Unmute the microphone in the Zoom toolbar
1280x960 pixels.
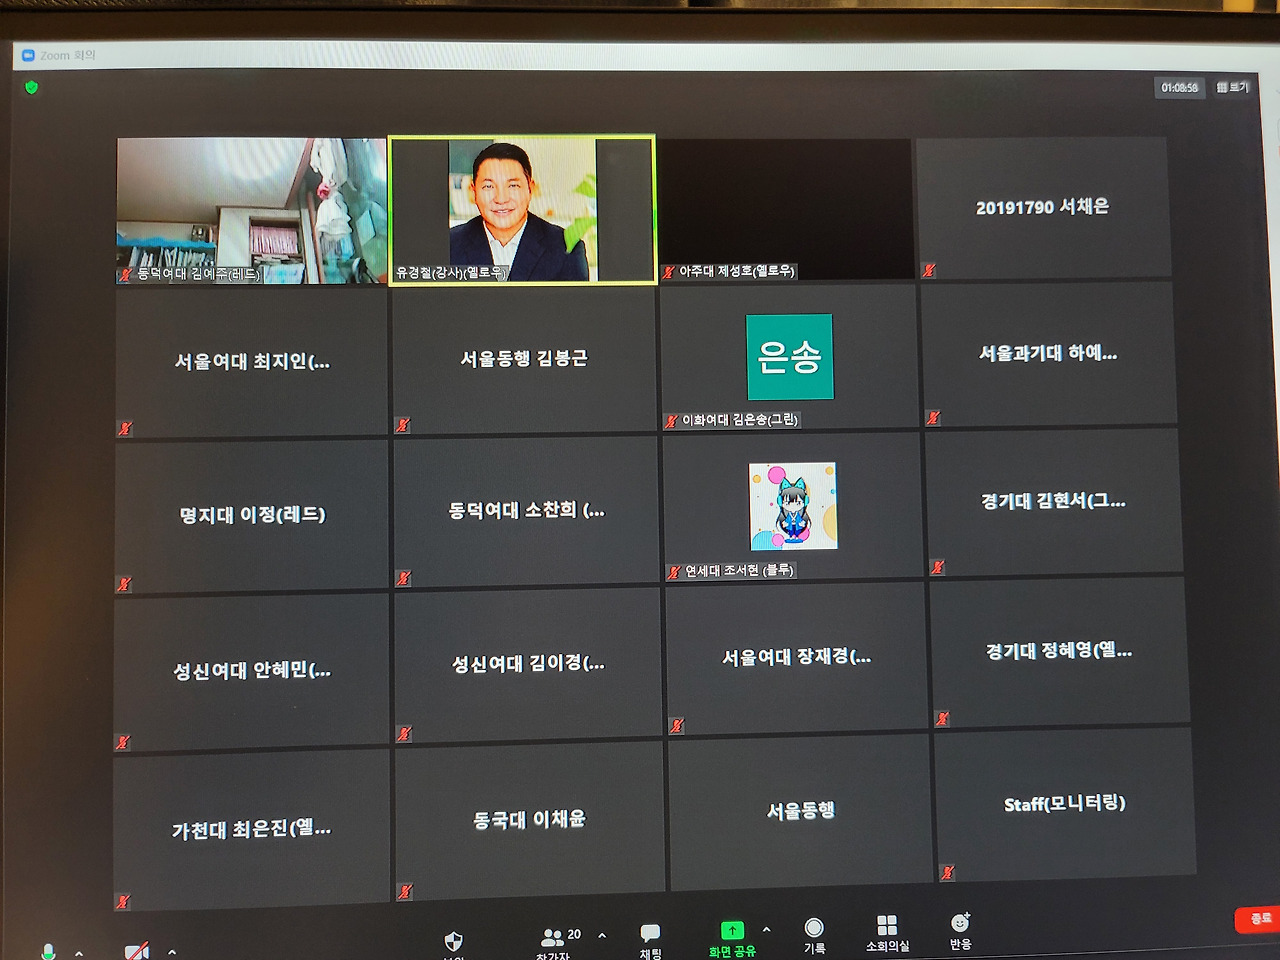(x=48, y=951)
